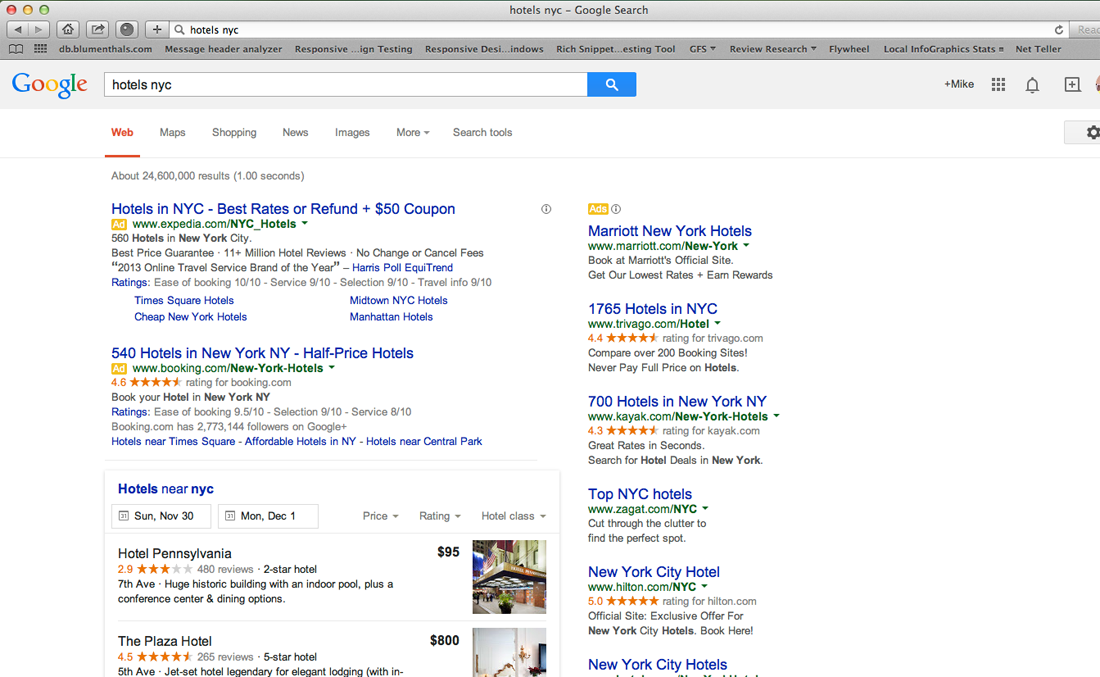The height and width of the screenshot is (677, 1100).
Task: Open the Top Sites grid
Action: point(40,49)
